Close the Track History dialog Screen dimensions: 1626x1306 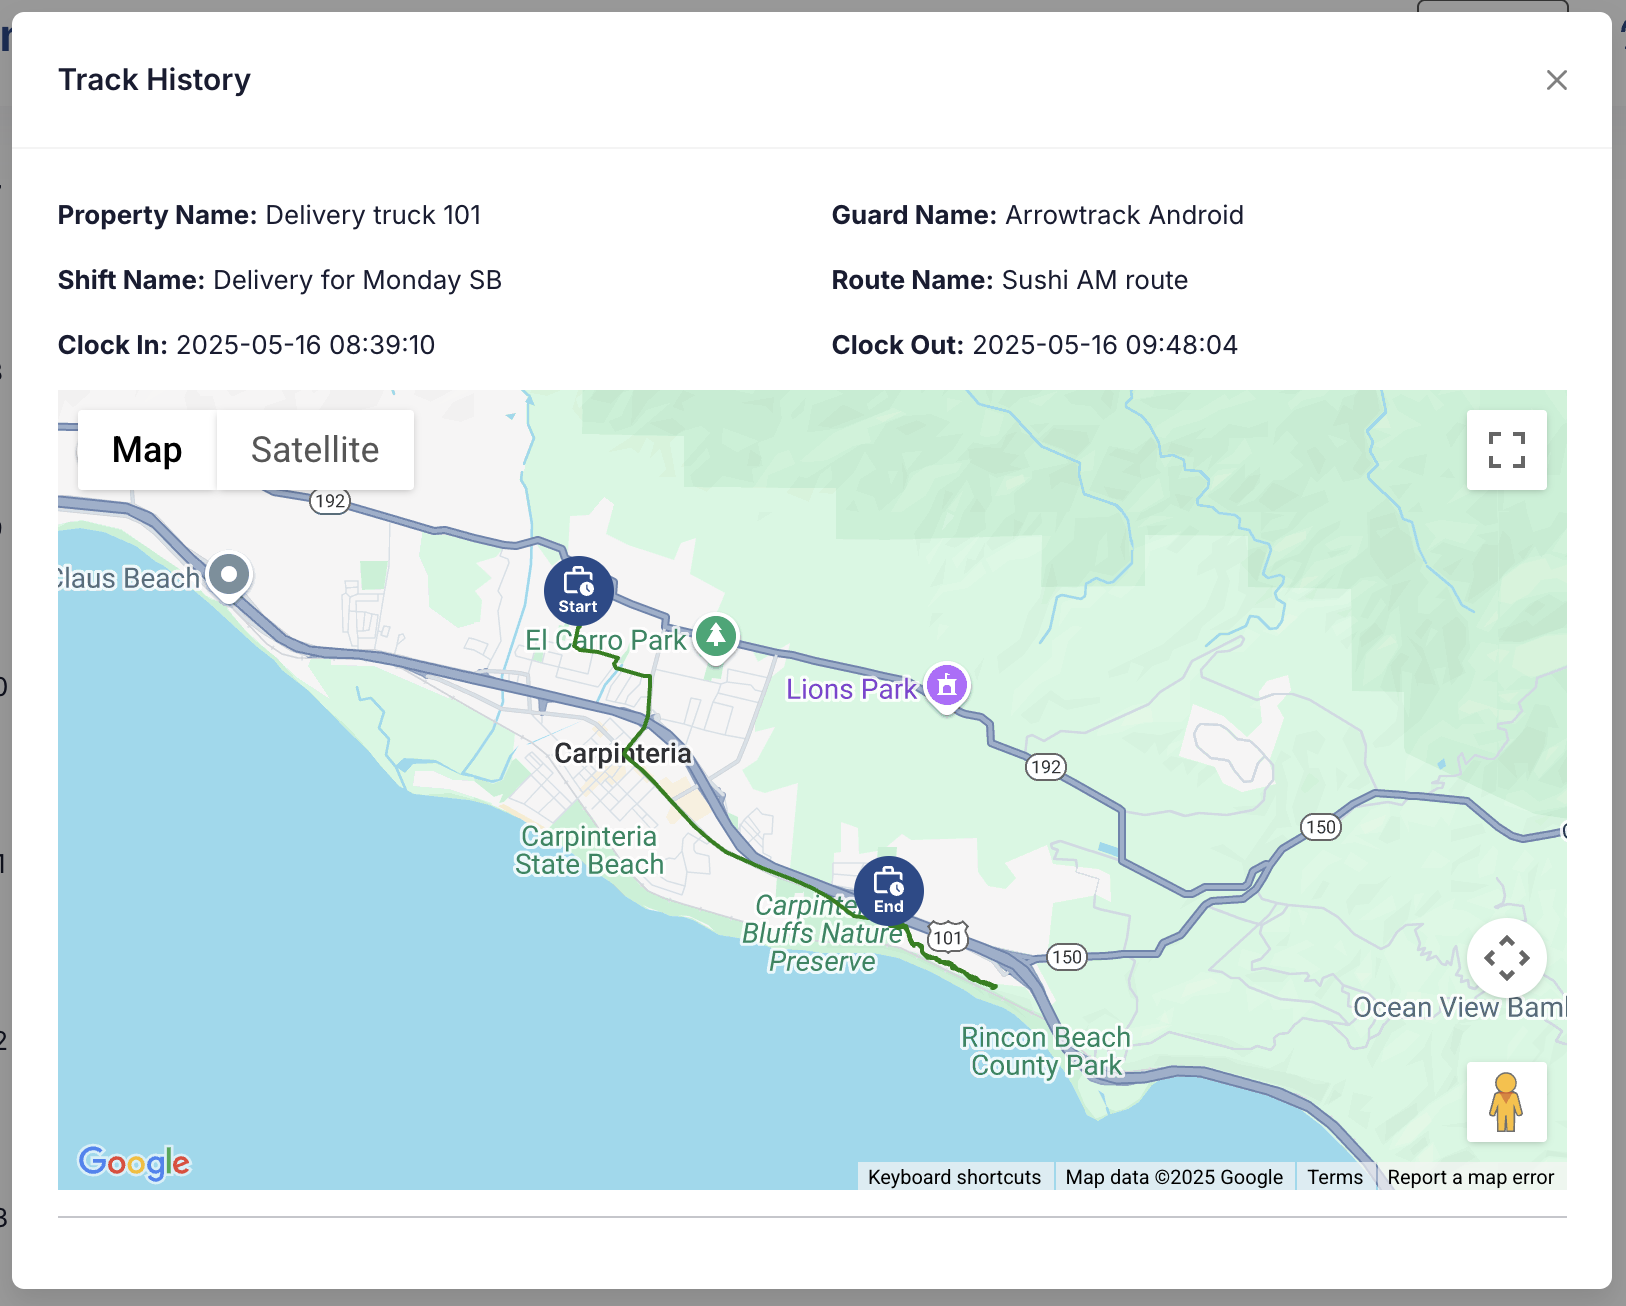pos(1556,80)
